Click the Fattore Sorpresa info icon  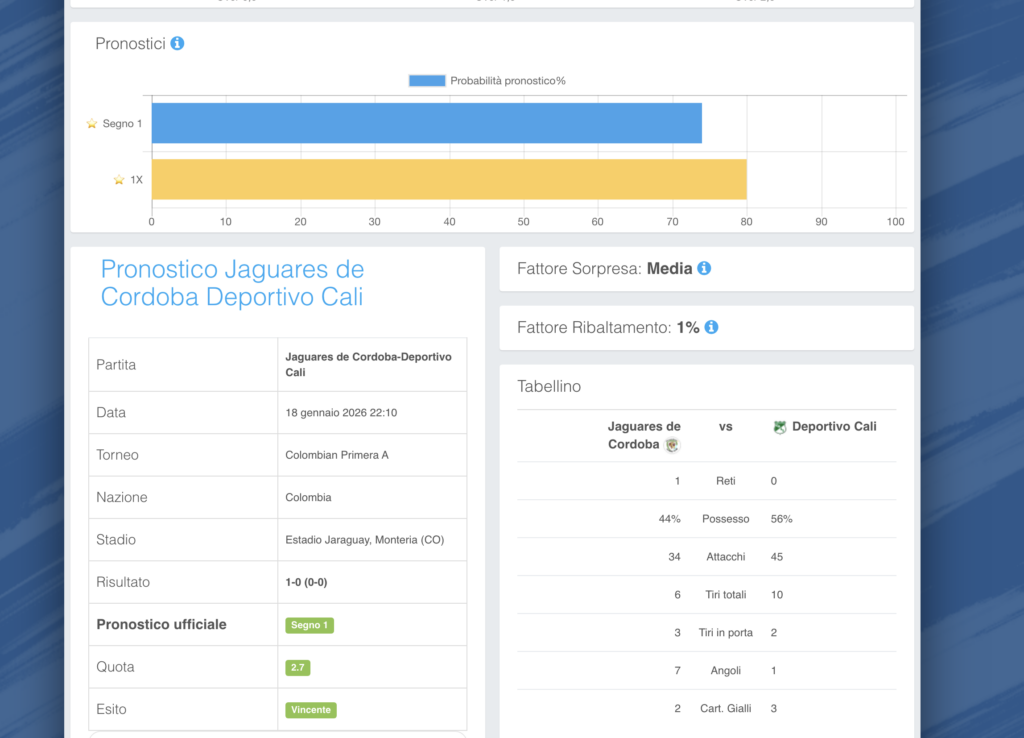[704, 269]
